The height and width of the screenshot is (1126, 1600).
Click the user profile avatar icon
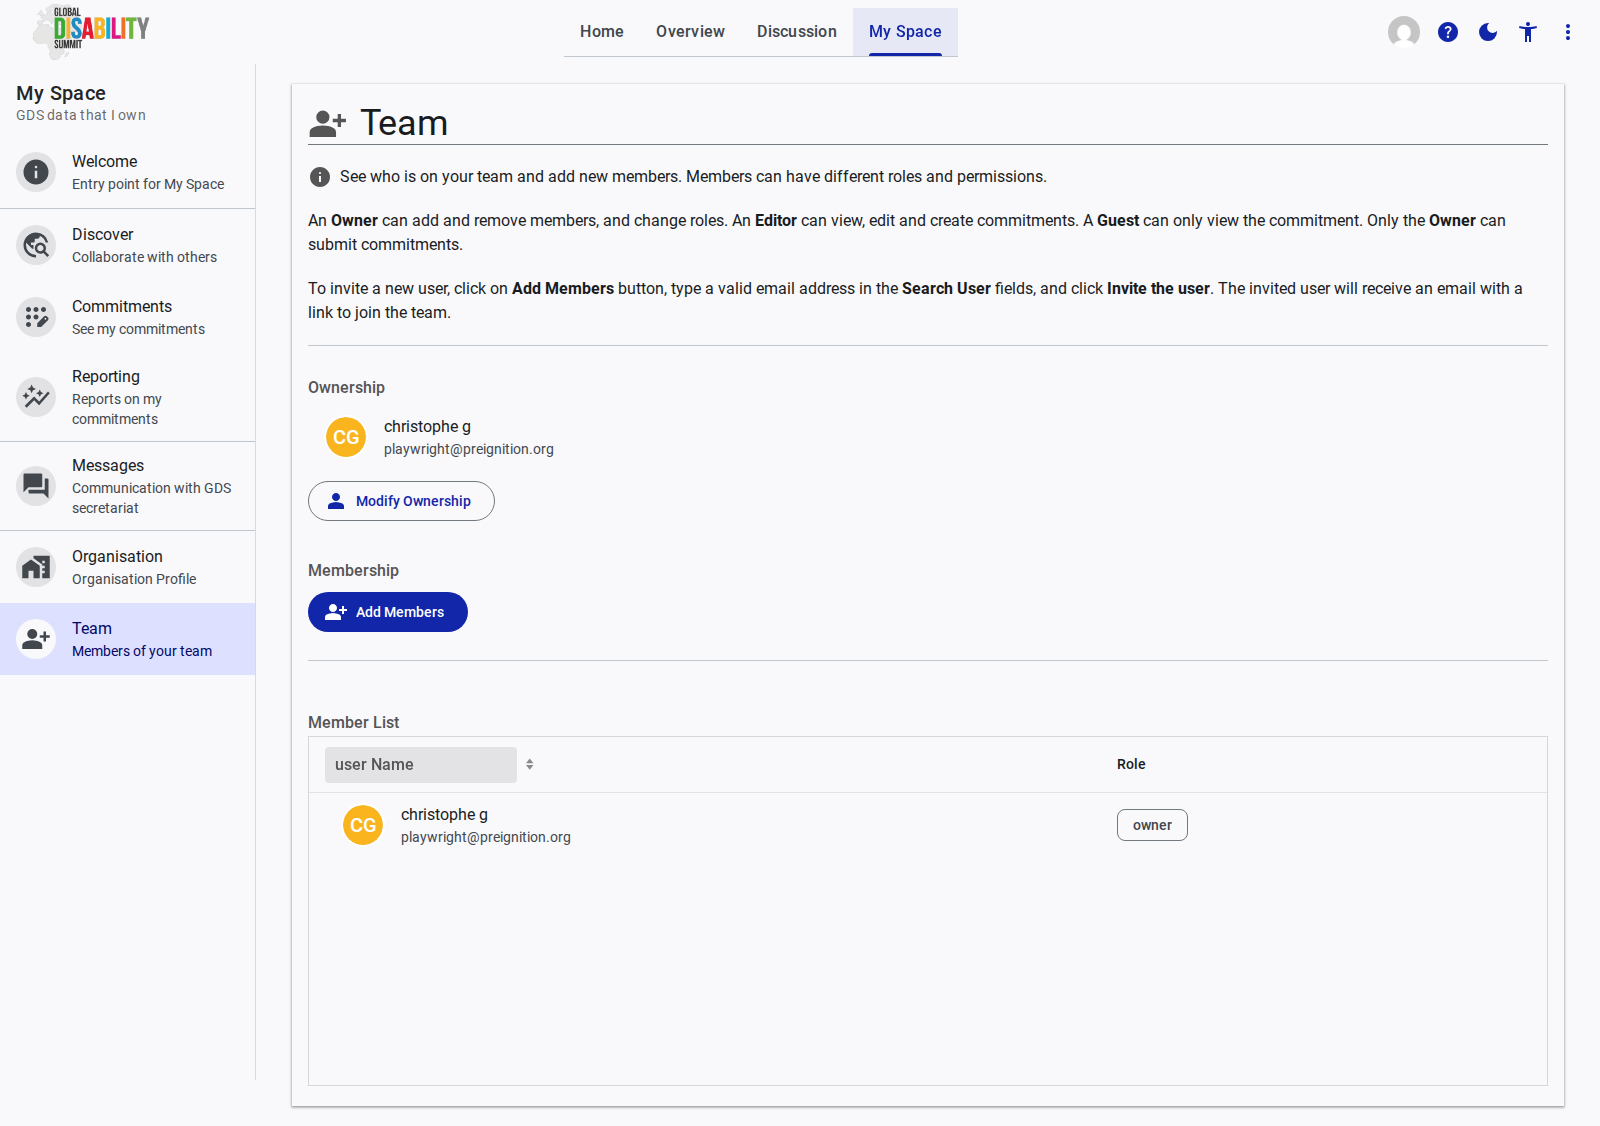tap(1403, 32)
